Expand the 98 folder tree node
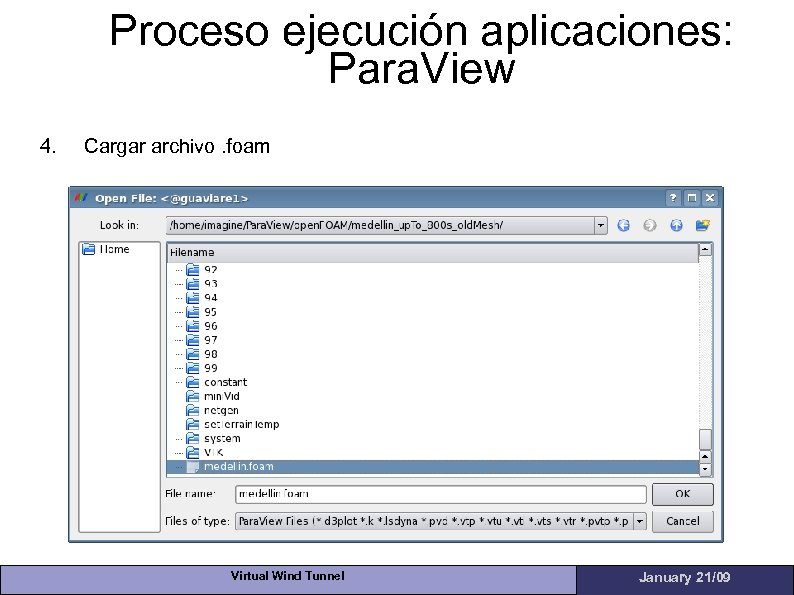794x595 pixels. tap(179, 354)
